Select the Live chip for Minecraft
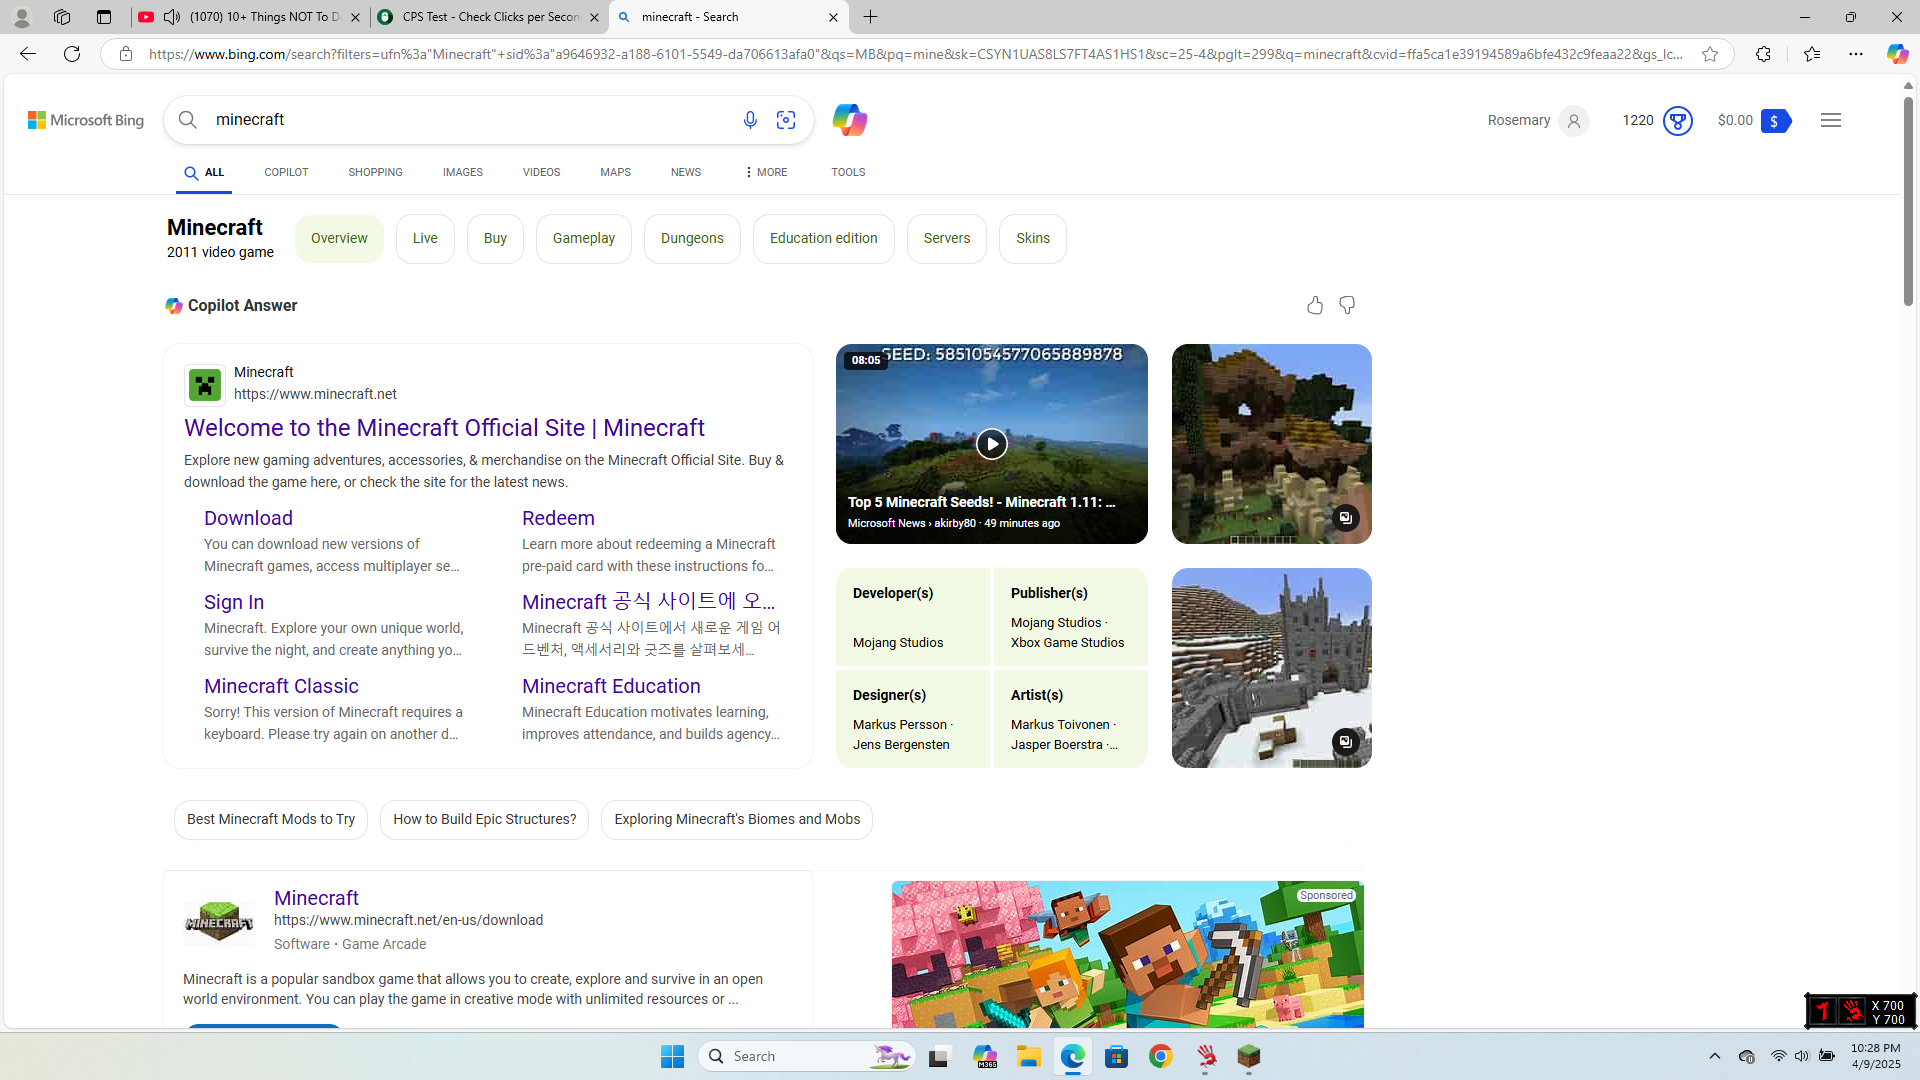Viewport: 1920px width, 1080px height. pyautogui.click(x=425, y=239)
